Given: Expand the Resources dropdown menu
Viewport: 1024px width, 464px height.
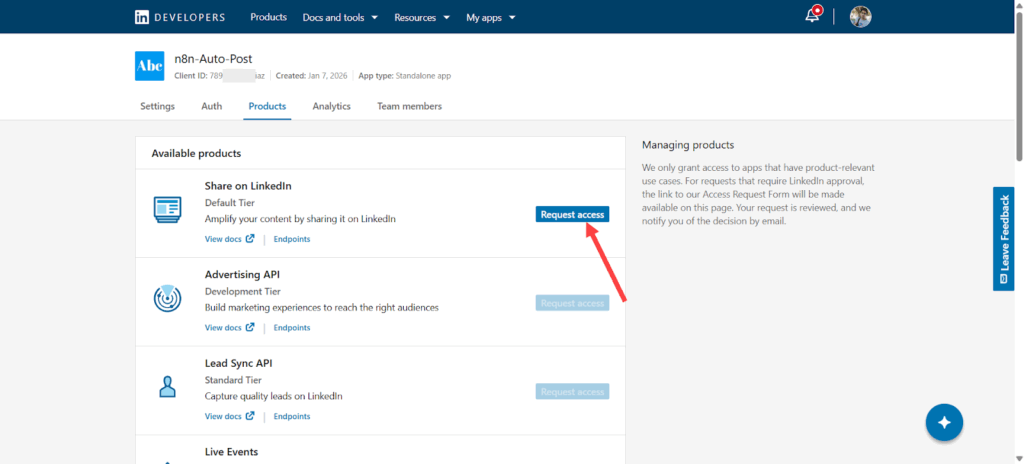Looking at the screenshot, I should tap(422, 17).
